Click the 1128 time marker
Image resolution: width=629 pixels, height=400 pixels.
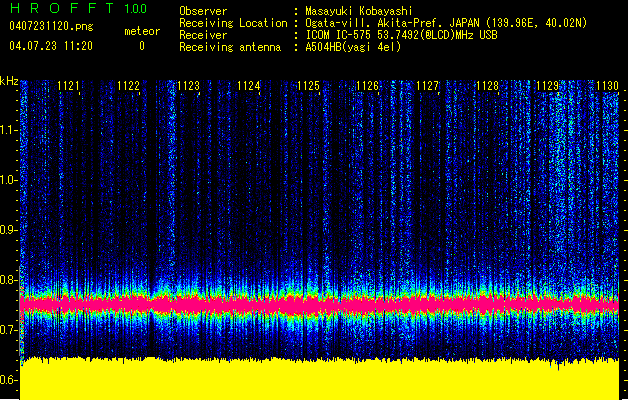[487, 86]
